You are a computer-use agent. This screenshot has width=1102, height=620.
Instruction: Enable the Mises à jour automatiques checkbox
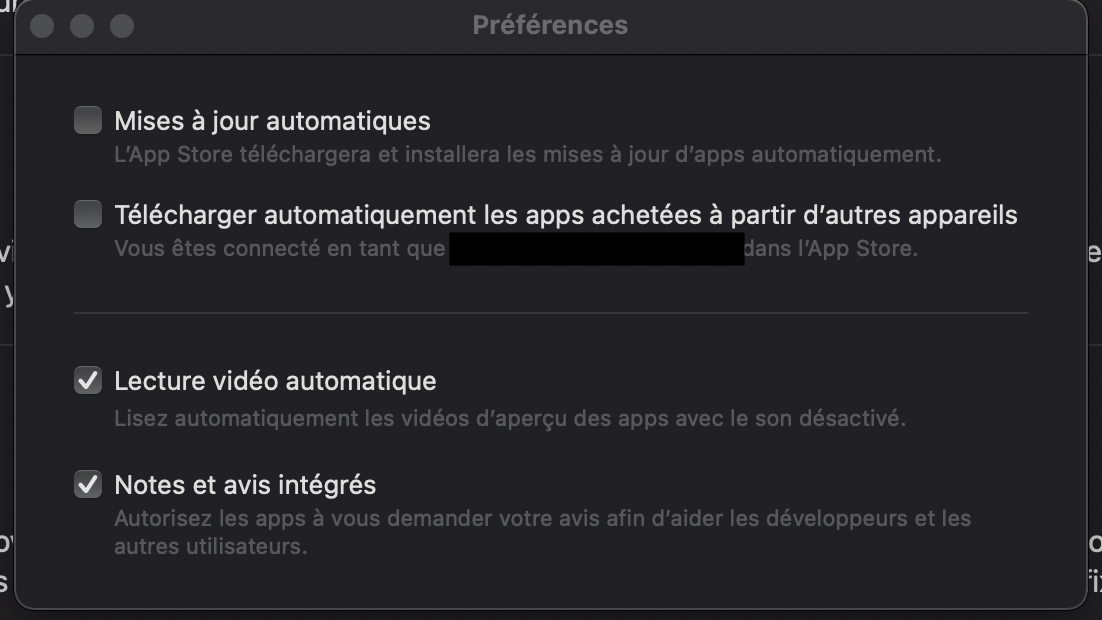pos(88,121)
